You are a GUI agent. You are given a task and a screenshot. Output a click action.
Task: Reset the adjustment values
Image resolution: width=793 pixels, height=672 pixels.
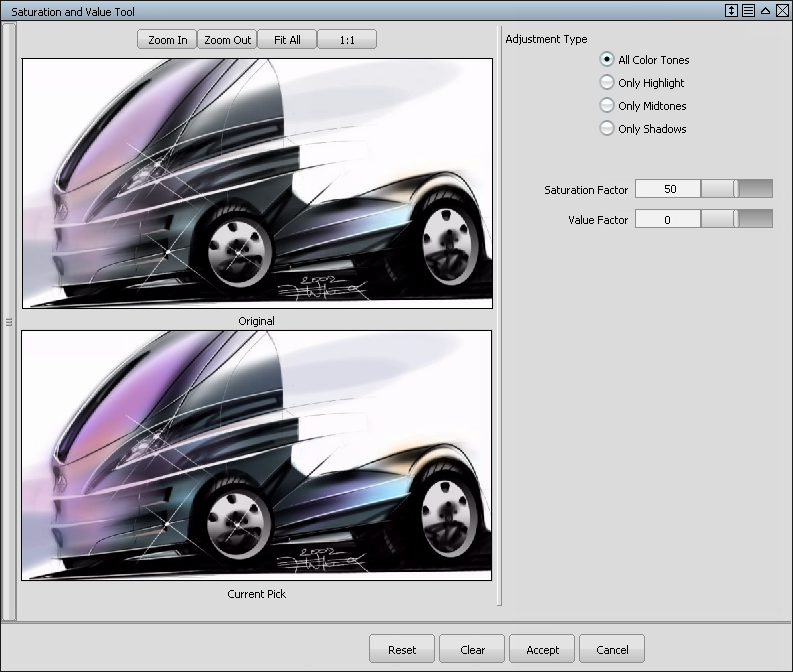click(x=402, y=649)
